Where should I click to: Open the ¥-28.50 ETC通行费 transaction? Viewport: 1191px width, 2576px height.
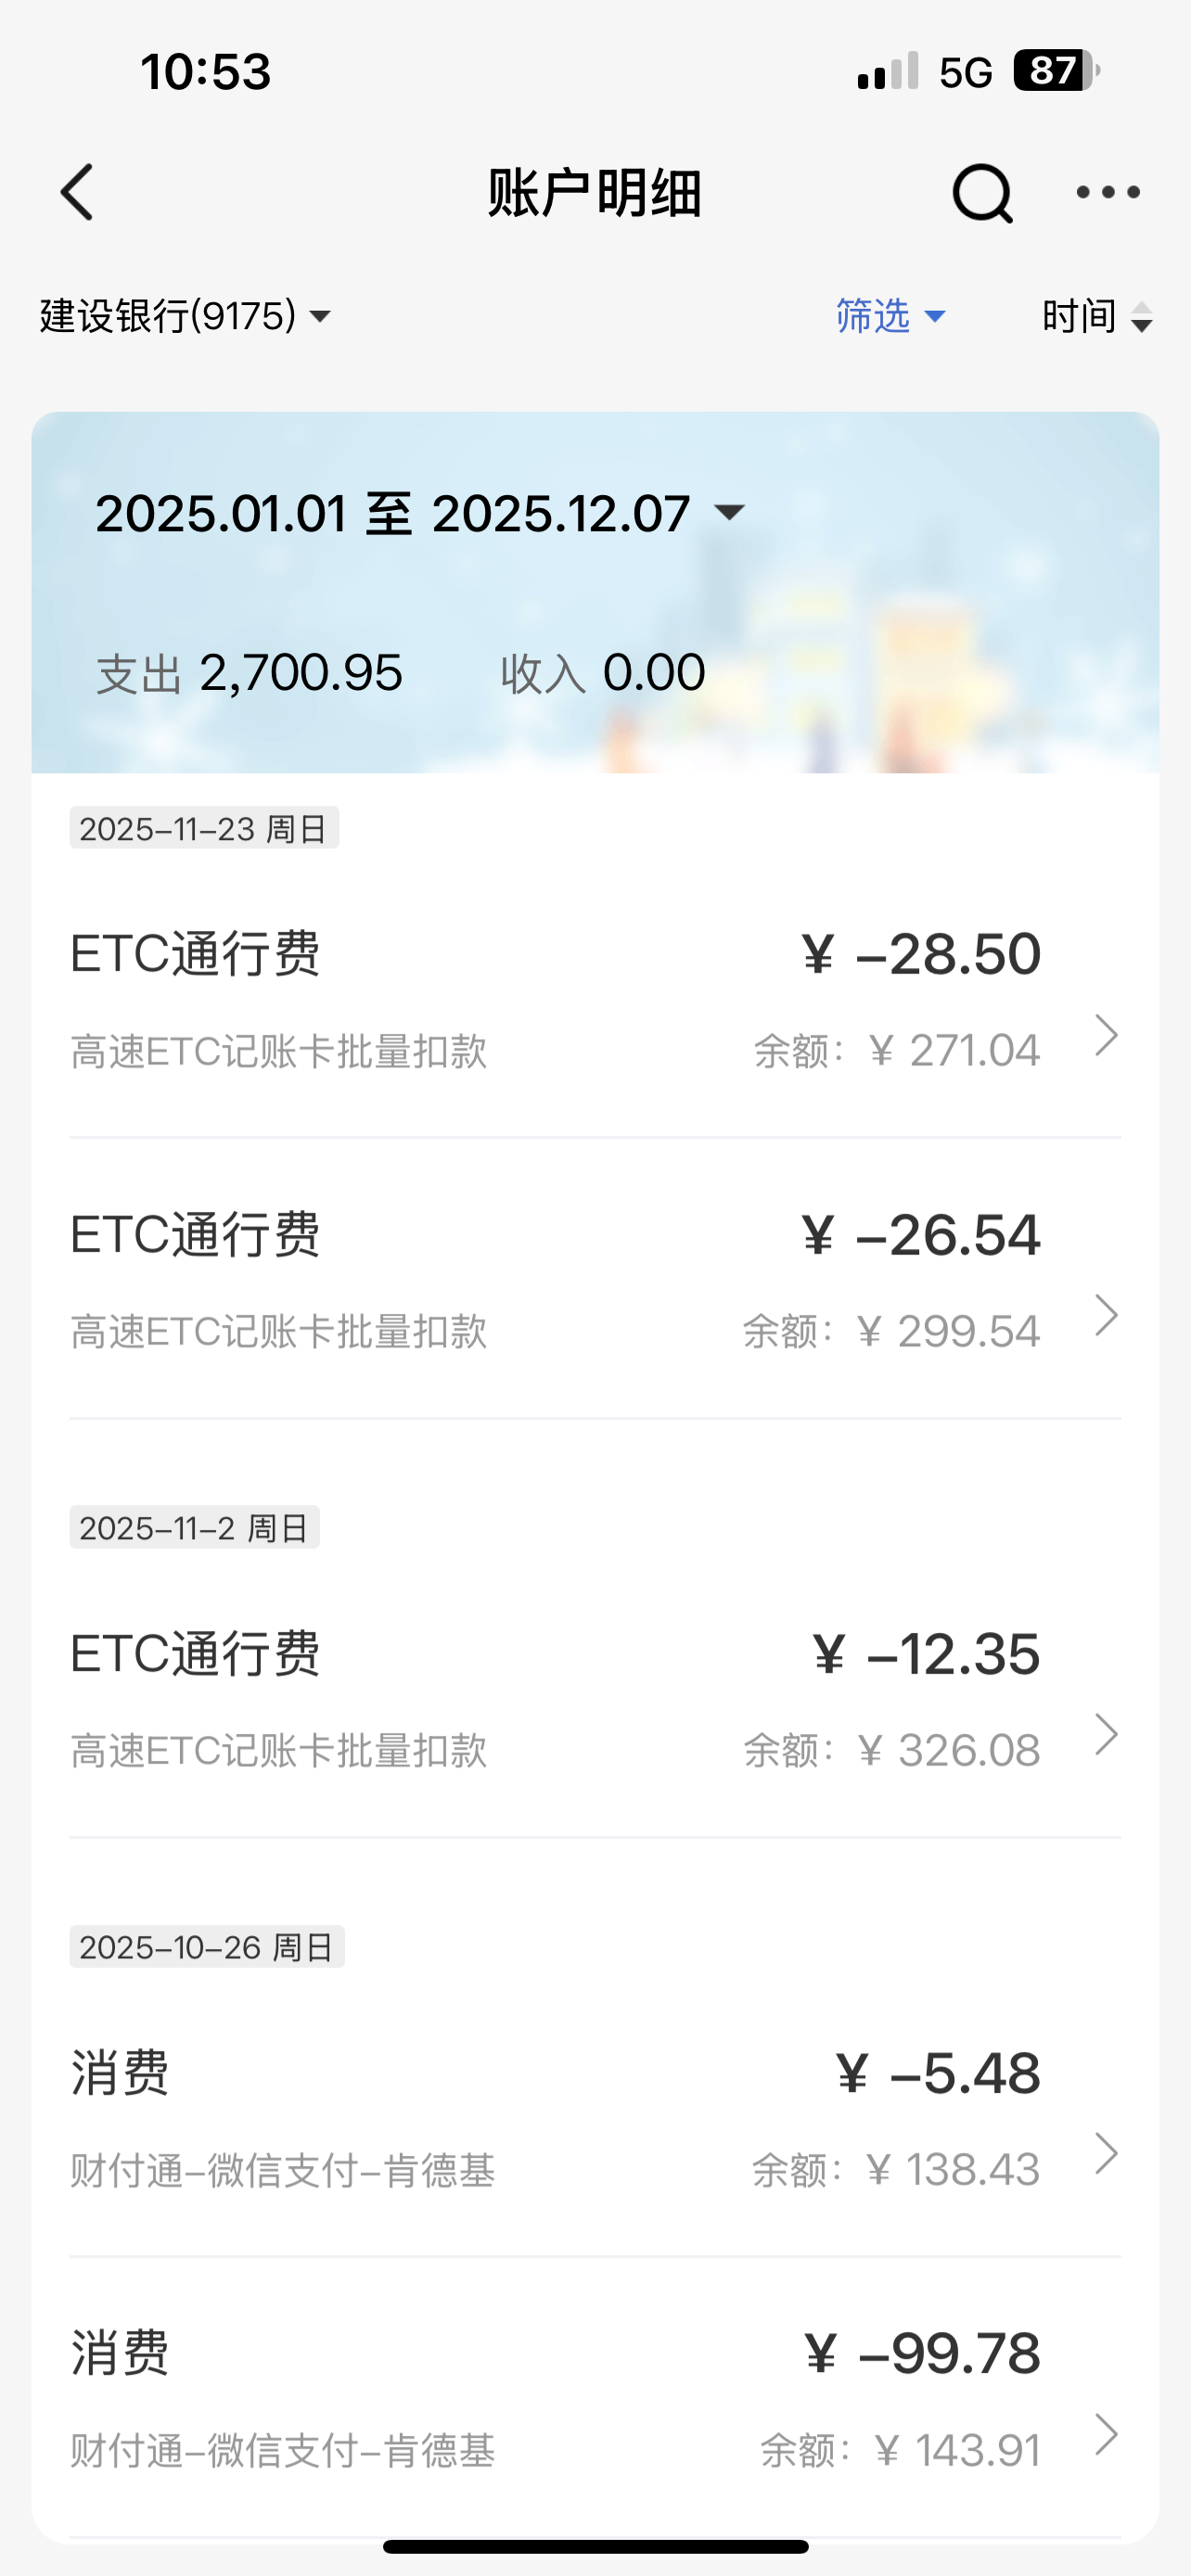tap(555, 1000)
